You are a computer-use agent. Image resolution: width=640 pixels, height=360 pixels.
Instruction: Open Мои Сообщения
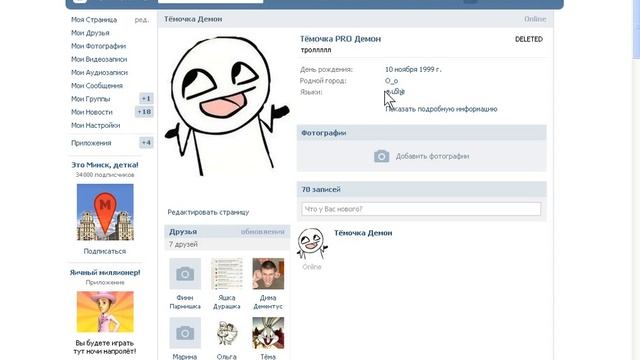97,86
